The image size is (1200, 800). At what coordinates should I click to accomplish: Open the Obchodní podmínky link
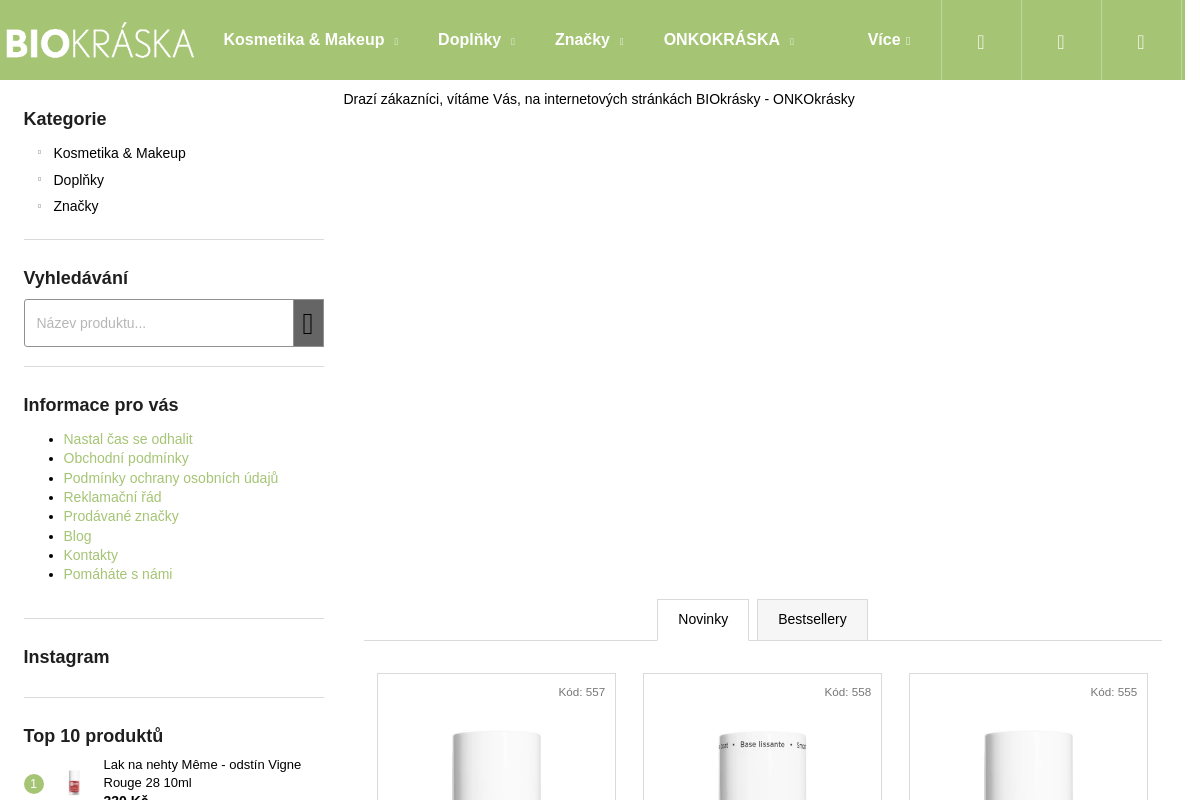pos(126,458)
